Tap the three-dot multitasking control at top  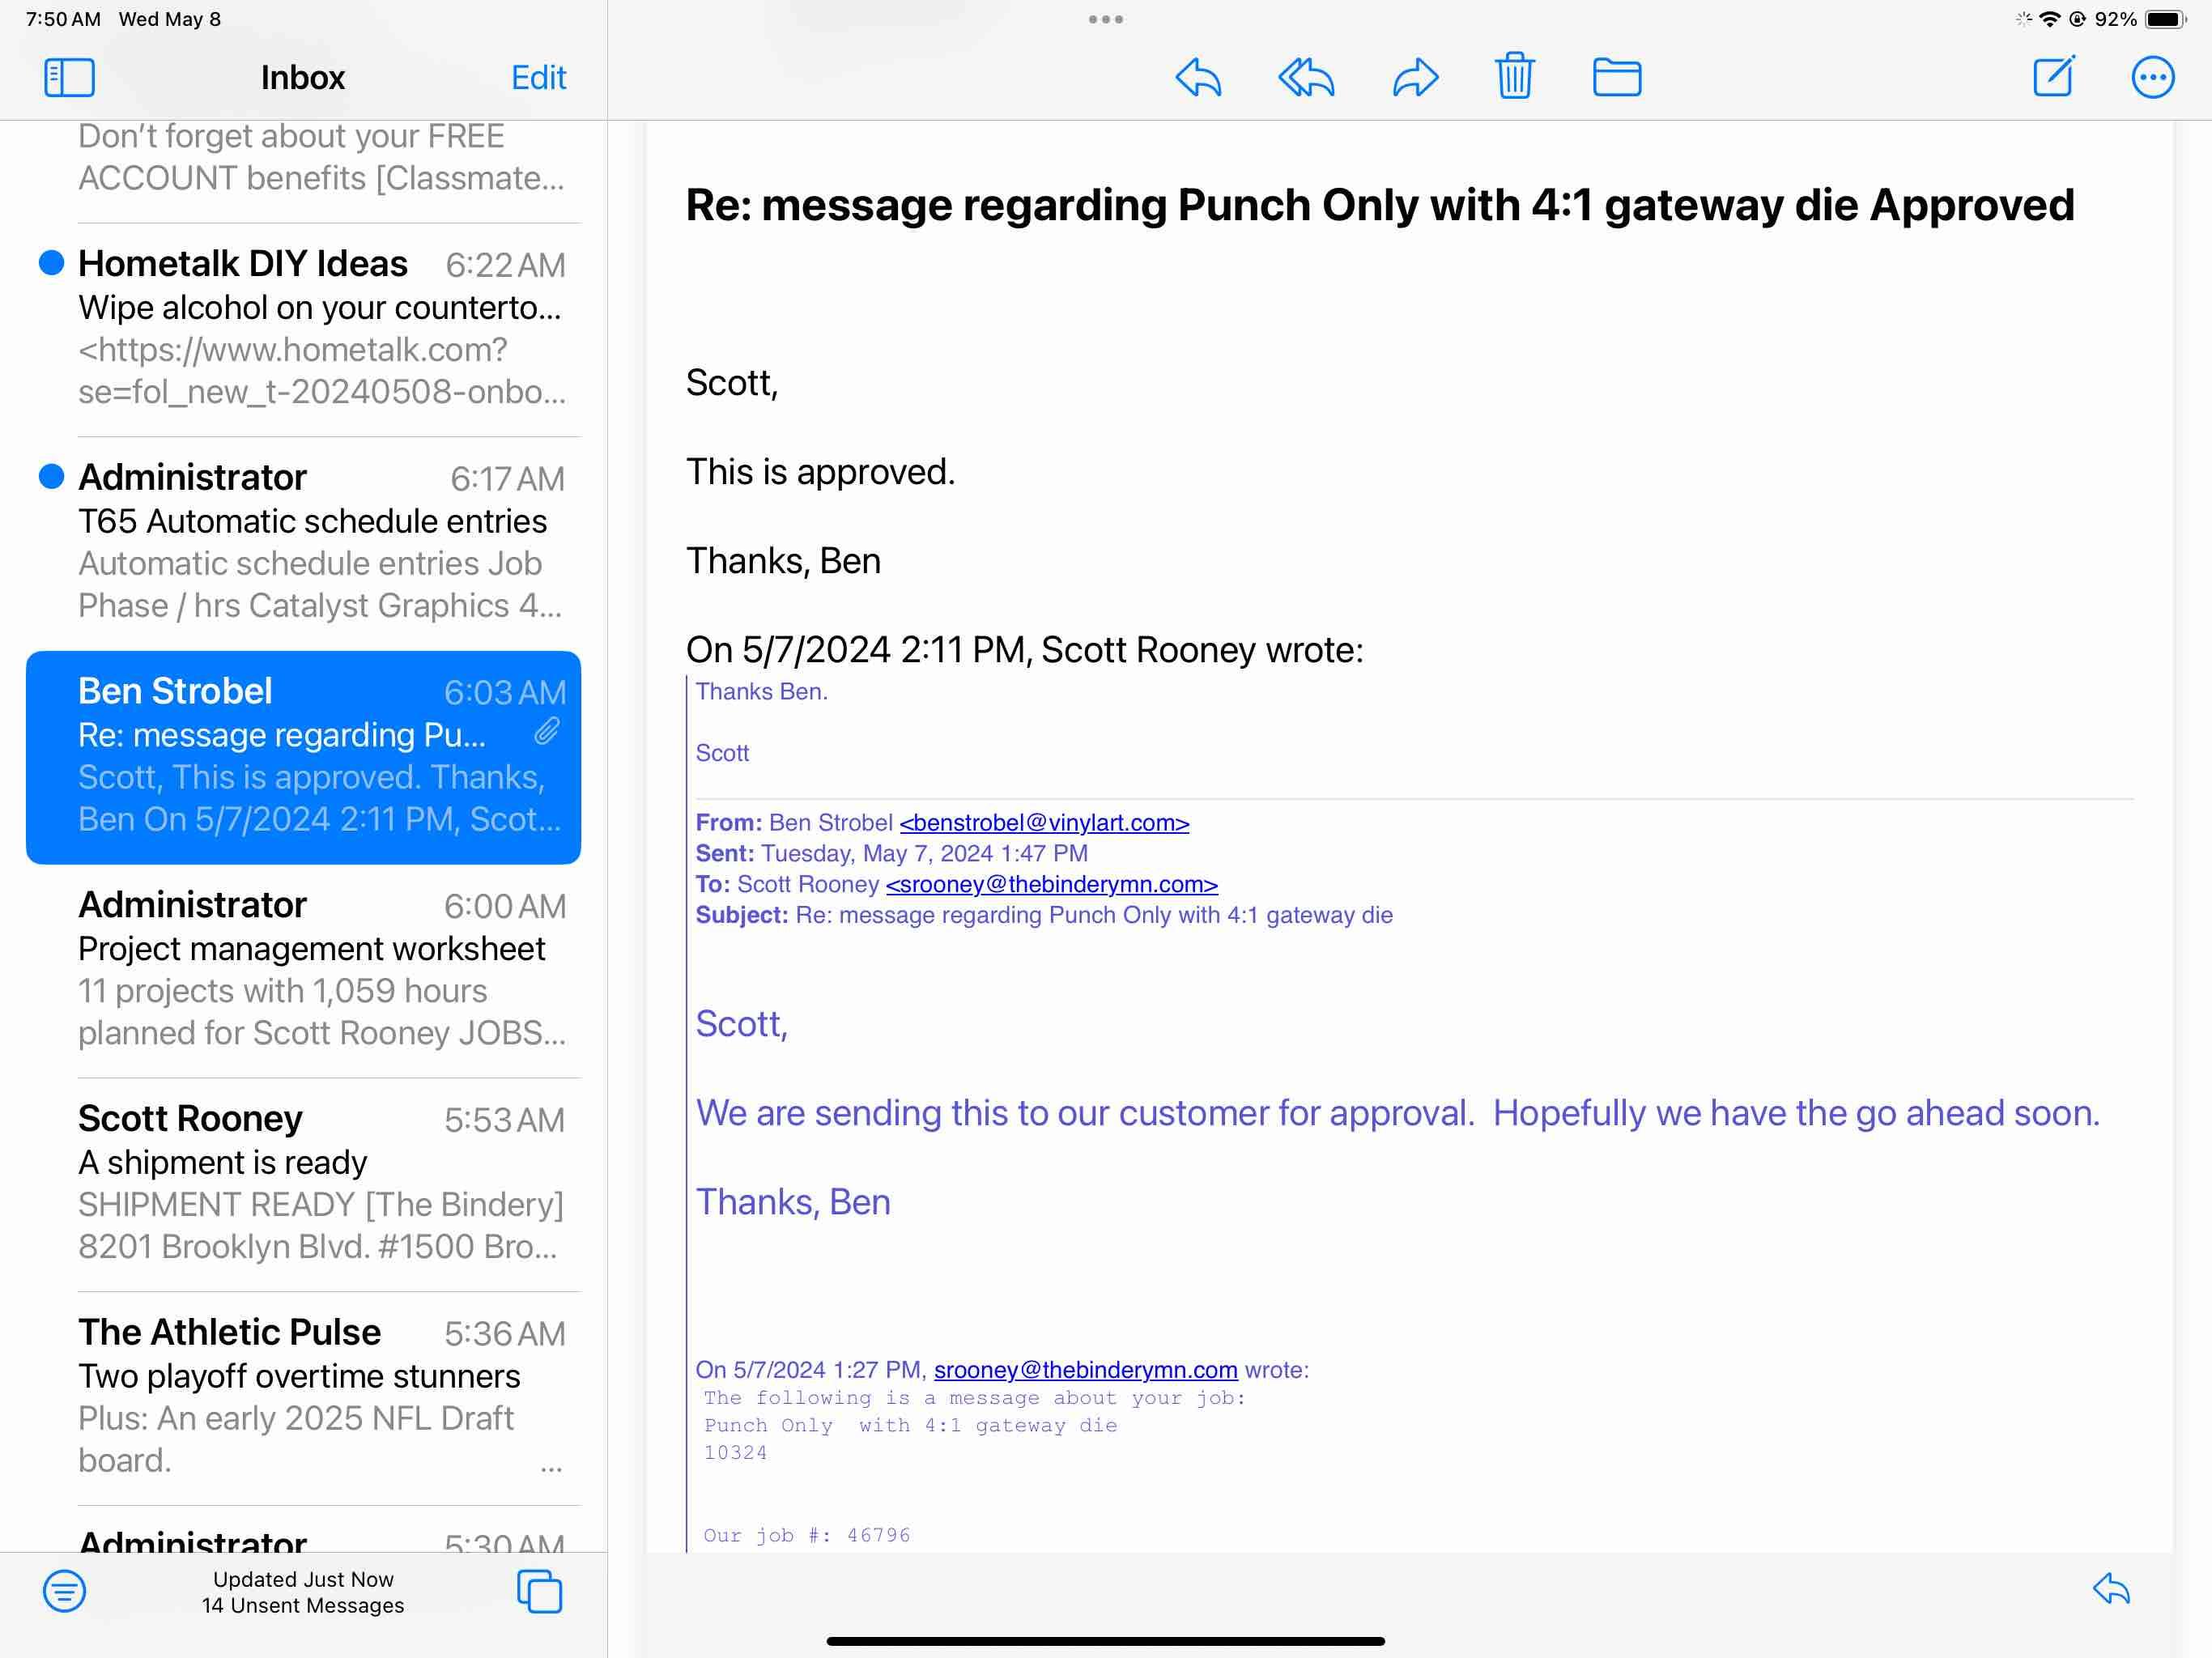(x=1105, y=19)
